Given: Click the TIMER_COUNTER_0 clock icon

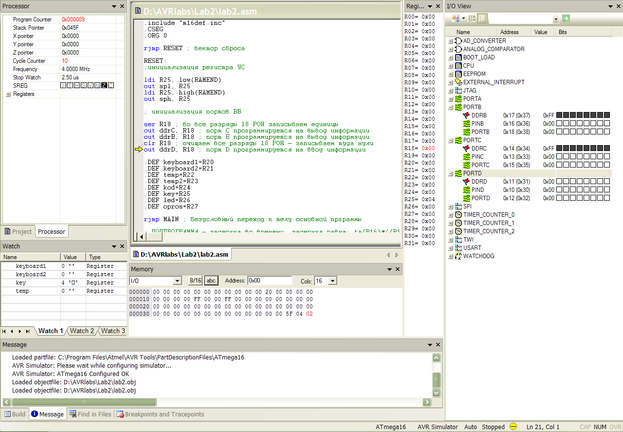Looking at the screenshot, I should point(458,214).
